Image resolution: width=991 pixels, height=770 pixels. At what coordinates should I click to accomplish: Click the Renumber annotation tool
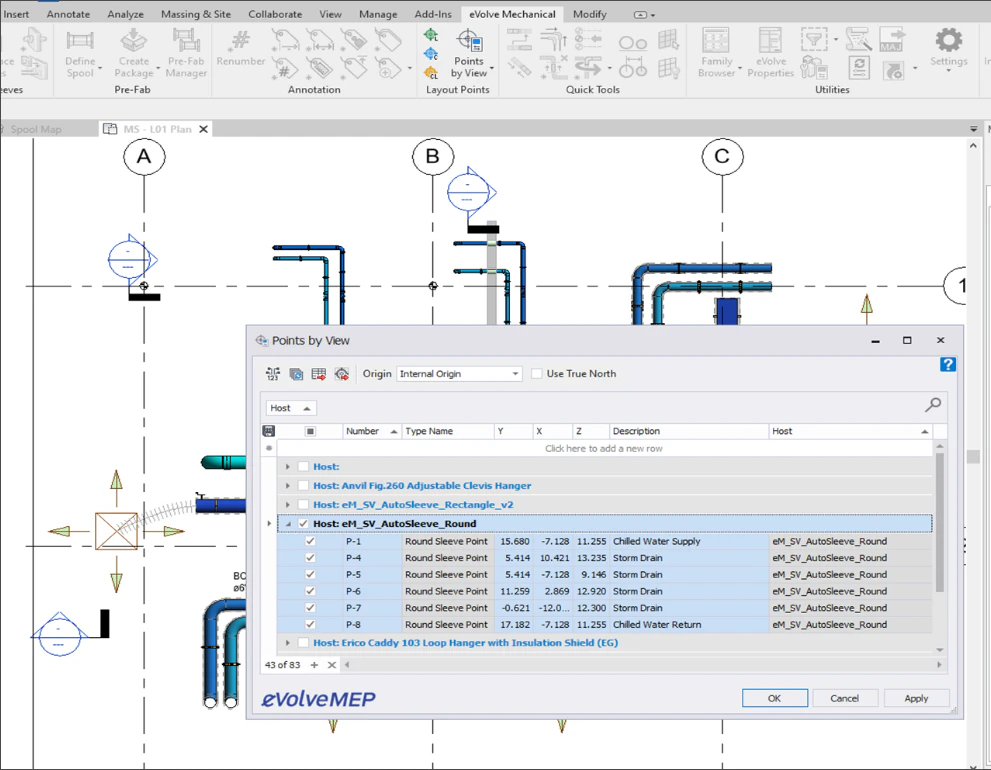[240, 49]
